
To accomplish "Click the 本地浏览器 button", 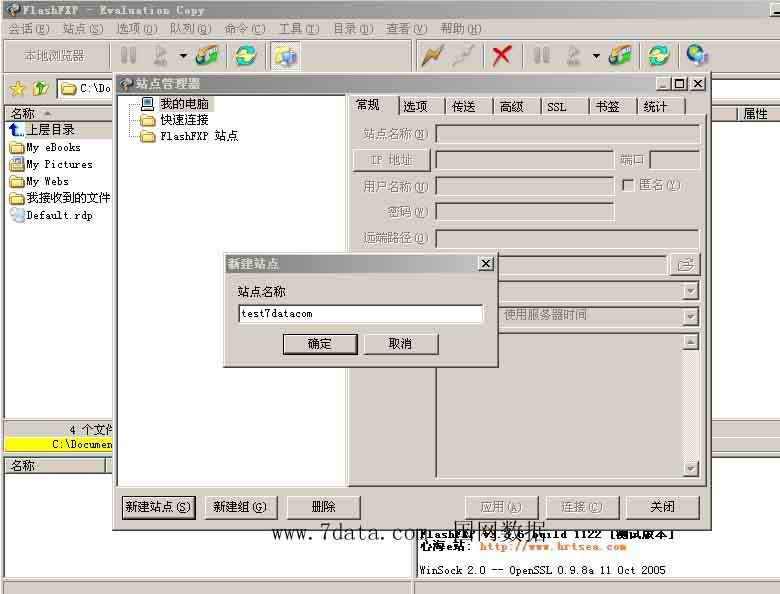I will pos(54,55).
